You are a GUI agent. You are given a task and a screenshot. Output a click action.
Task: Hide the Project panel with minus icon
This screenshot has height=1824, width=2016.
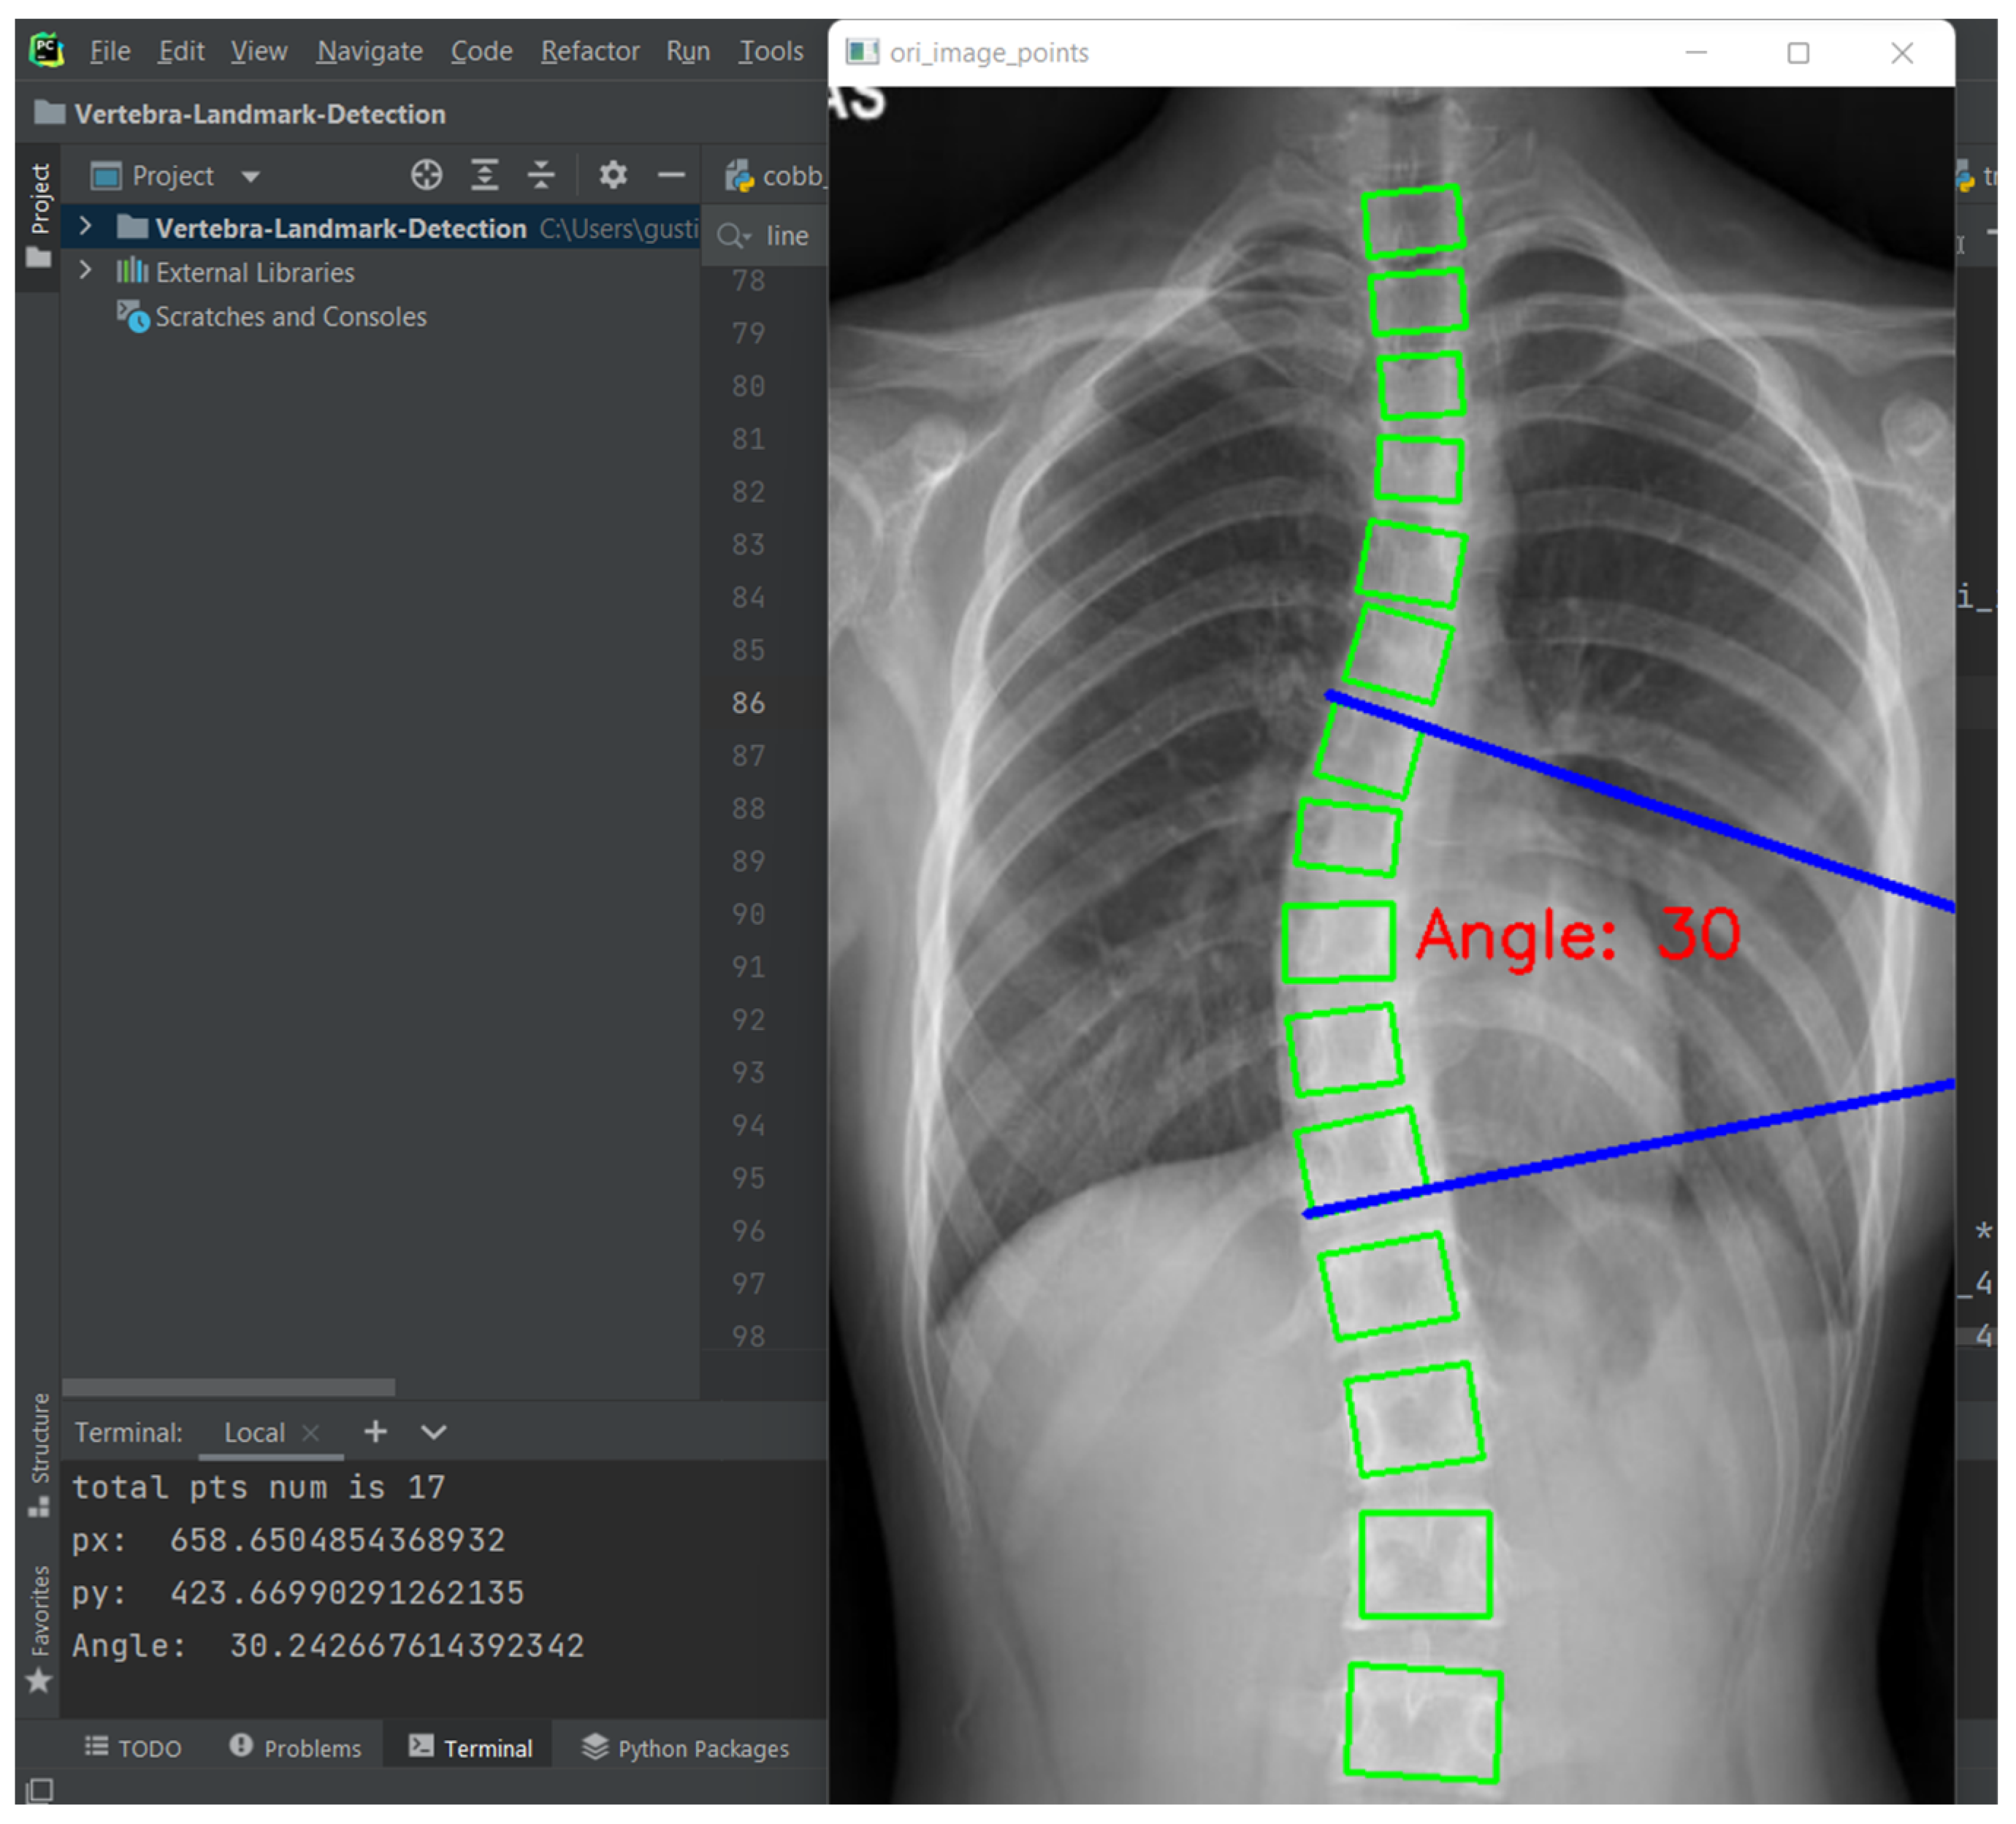671,176
